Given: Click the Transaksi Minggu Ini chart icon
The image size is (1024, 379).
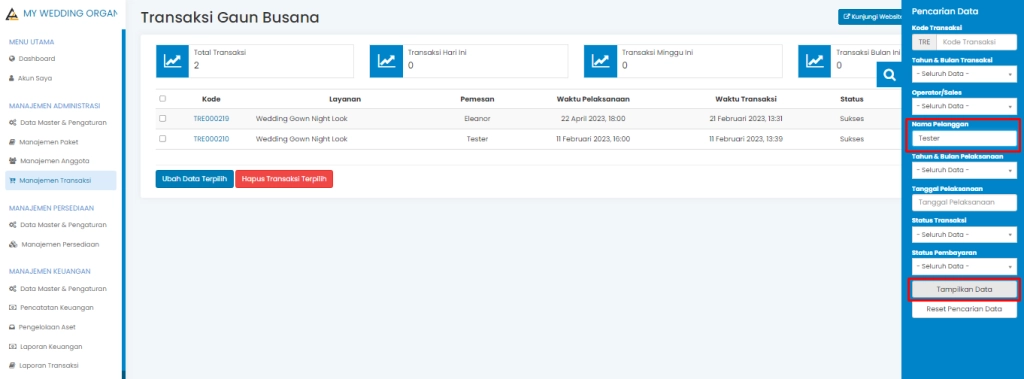Looking at the screenshot, I should click(601, 61).
